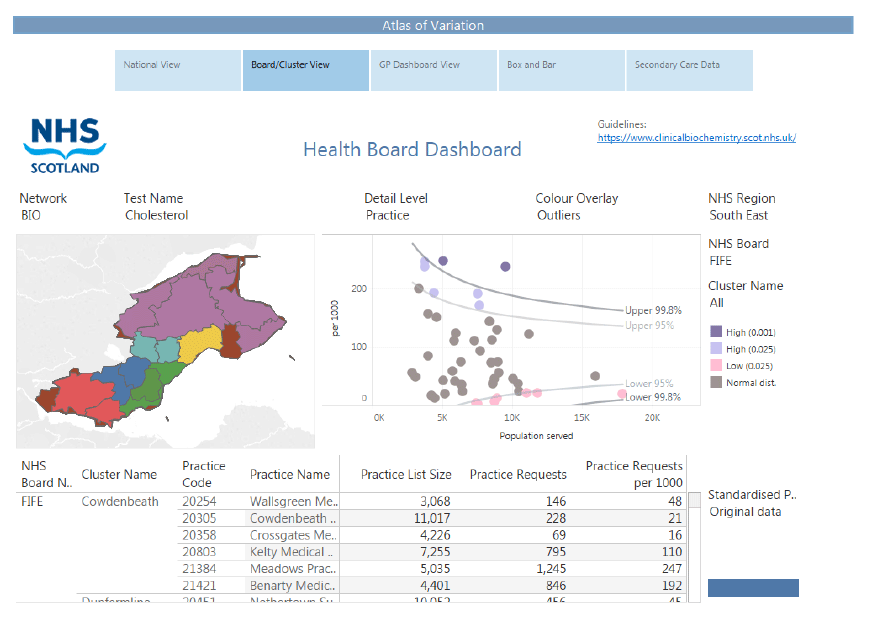Click the blue bar below Original data
The height and width of the screenshot is (622, 869).
(753, 588)
